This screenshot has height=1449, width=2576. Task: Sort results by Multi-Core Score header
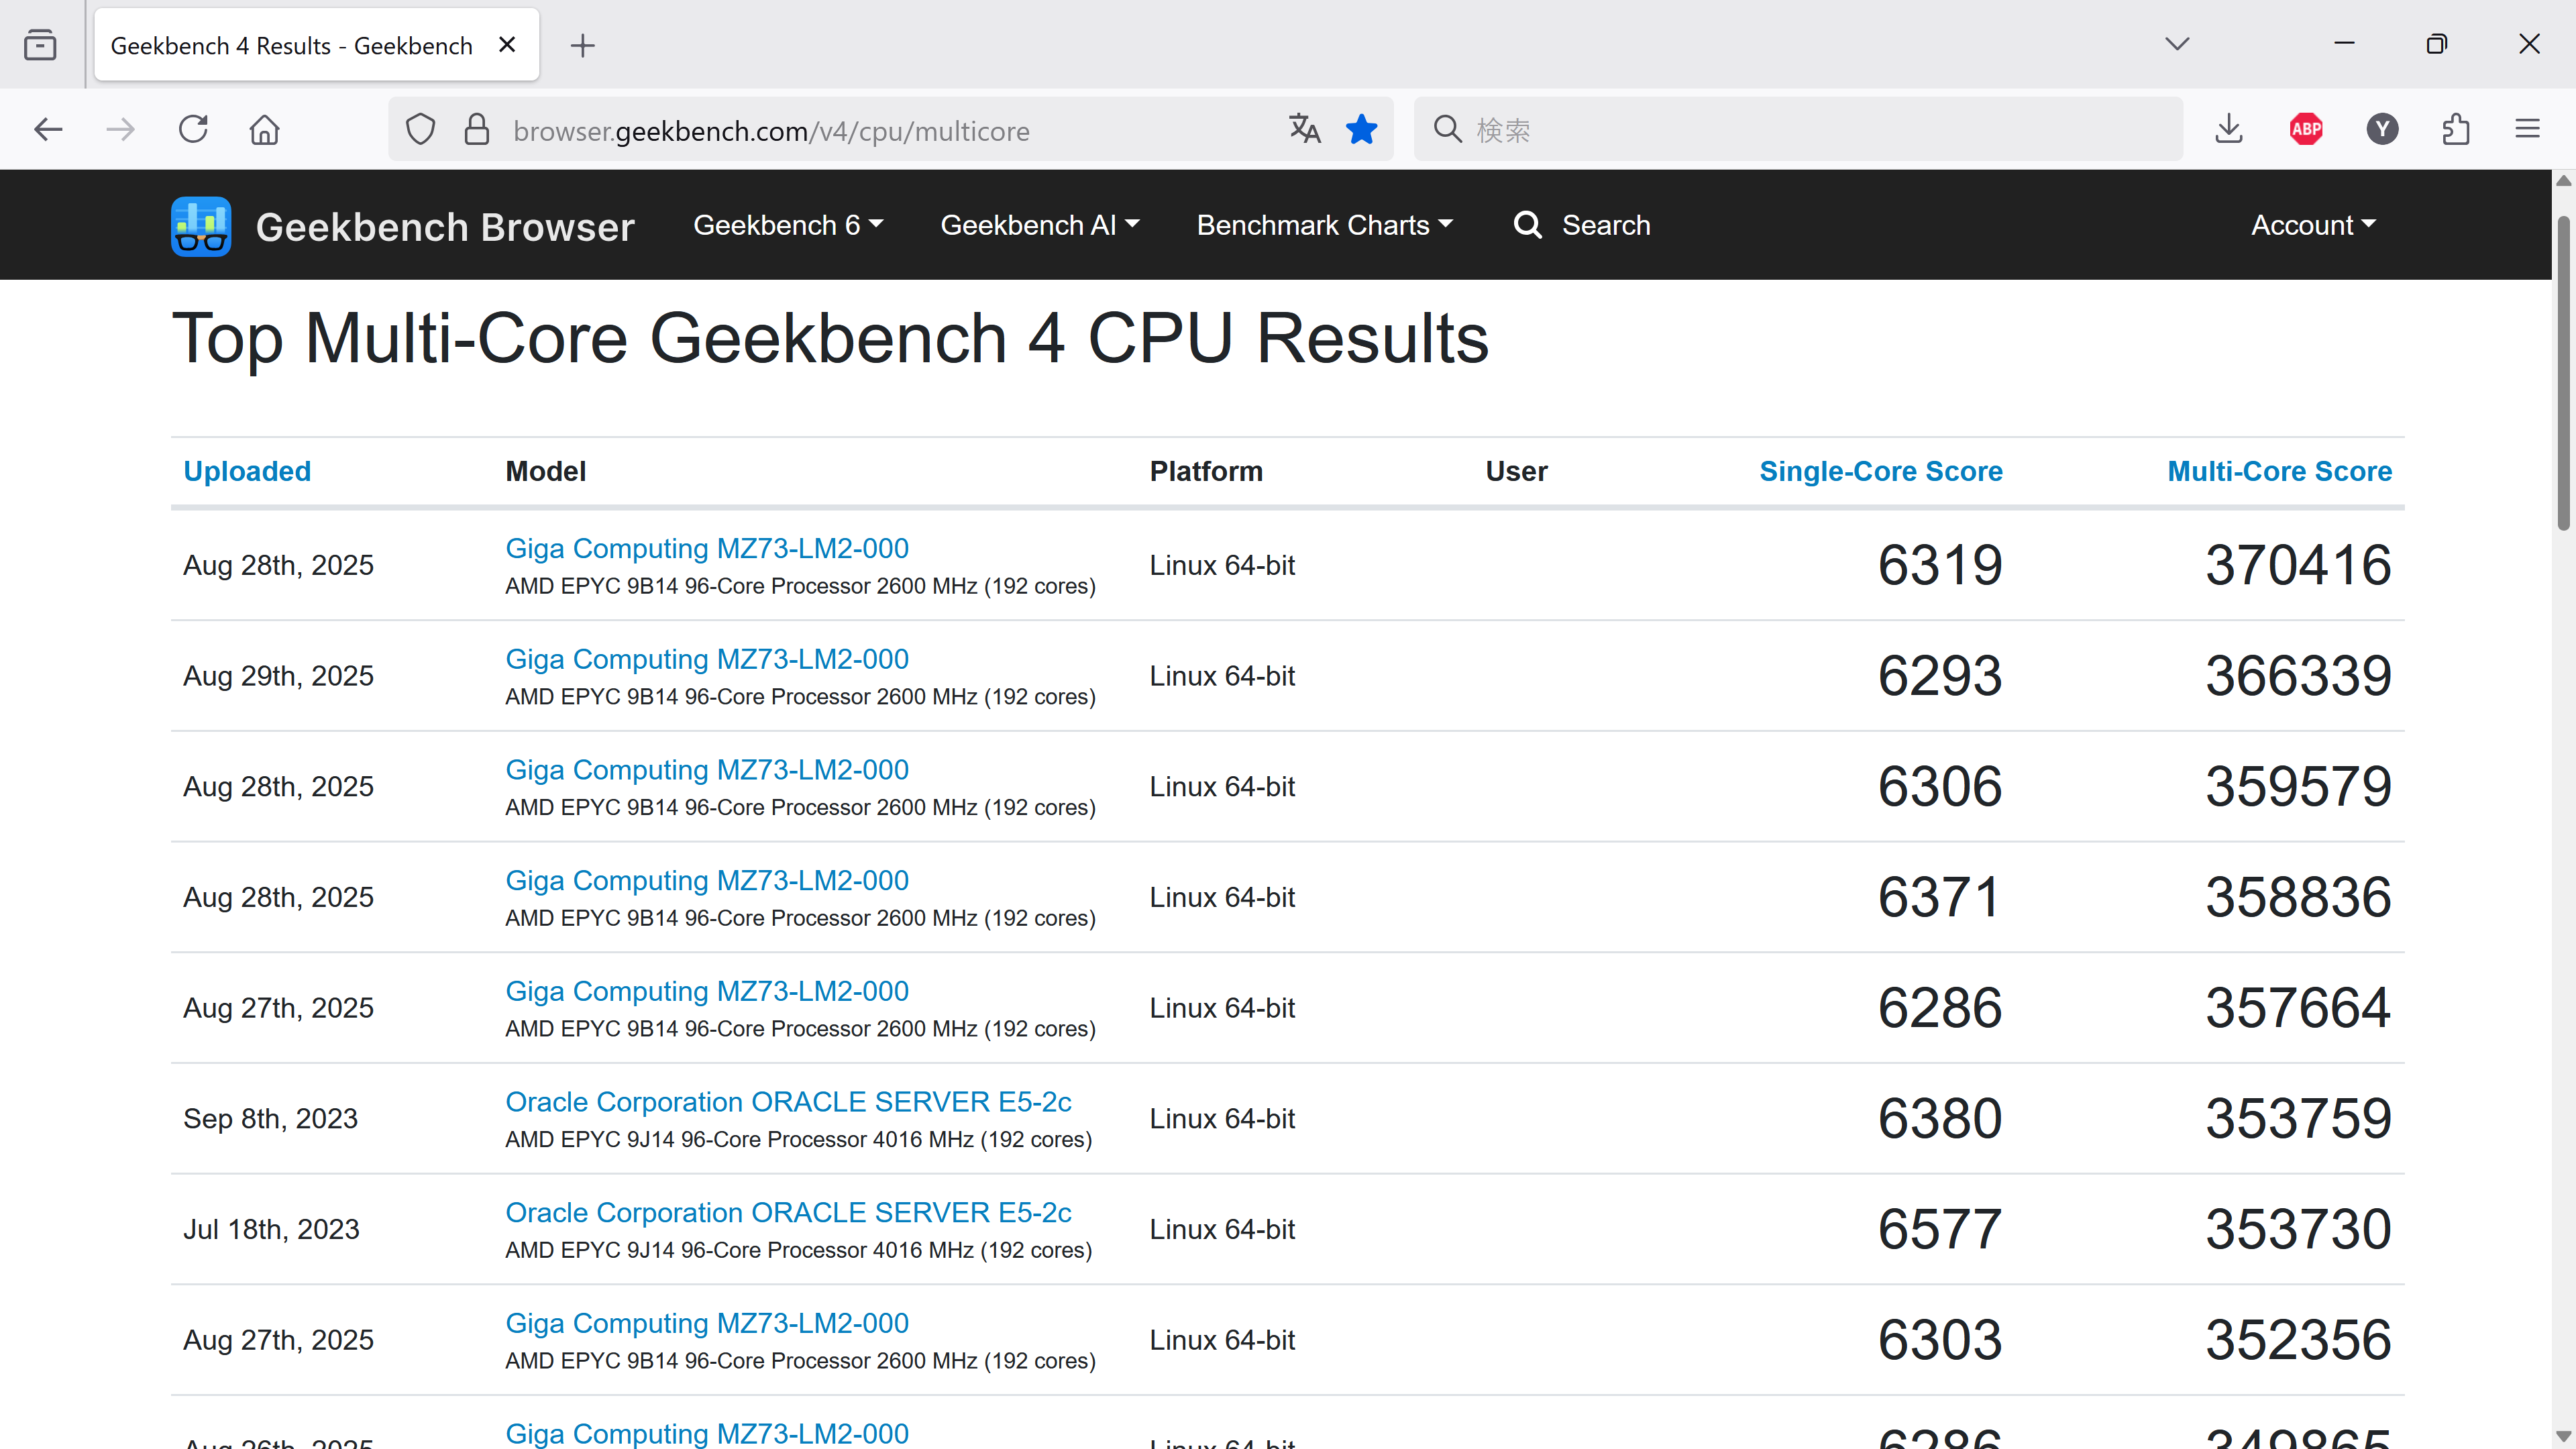2279,472
